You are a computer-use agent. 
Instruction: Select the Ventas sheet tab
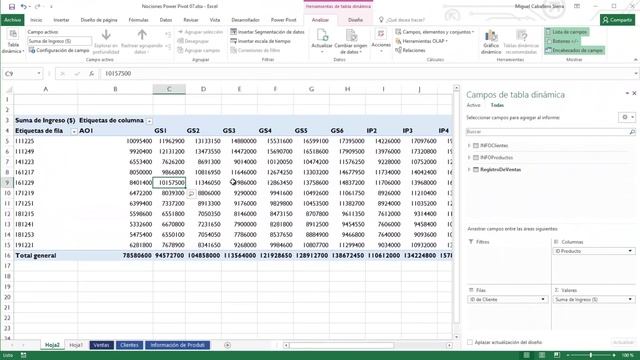tap(101, 345)
